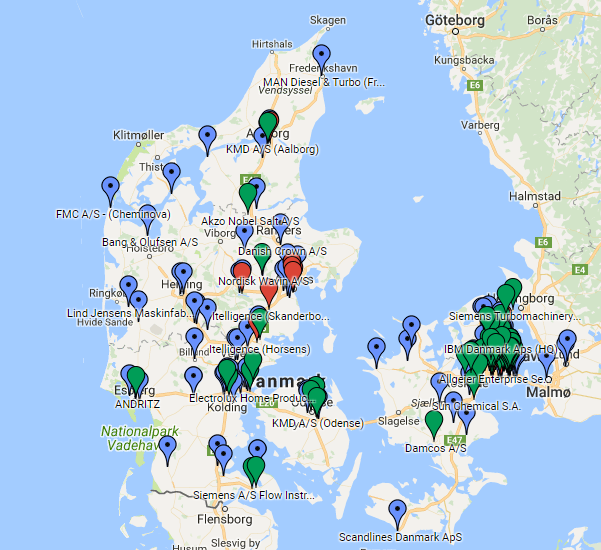Click the Hvide Sande label

click(x=105, y=322)
